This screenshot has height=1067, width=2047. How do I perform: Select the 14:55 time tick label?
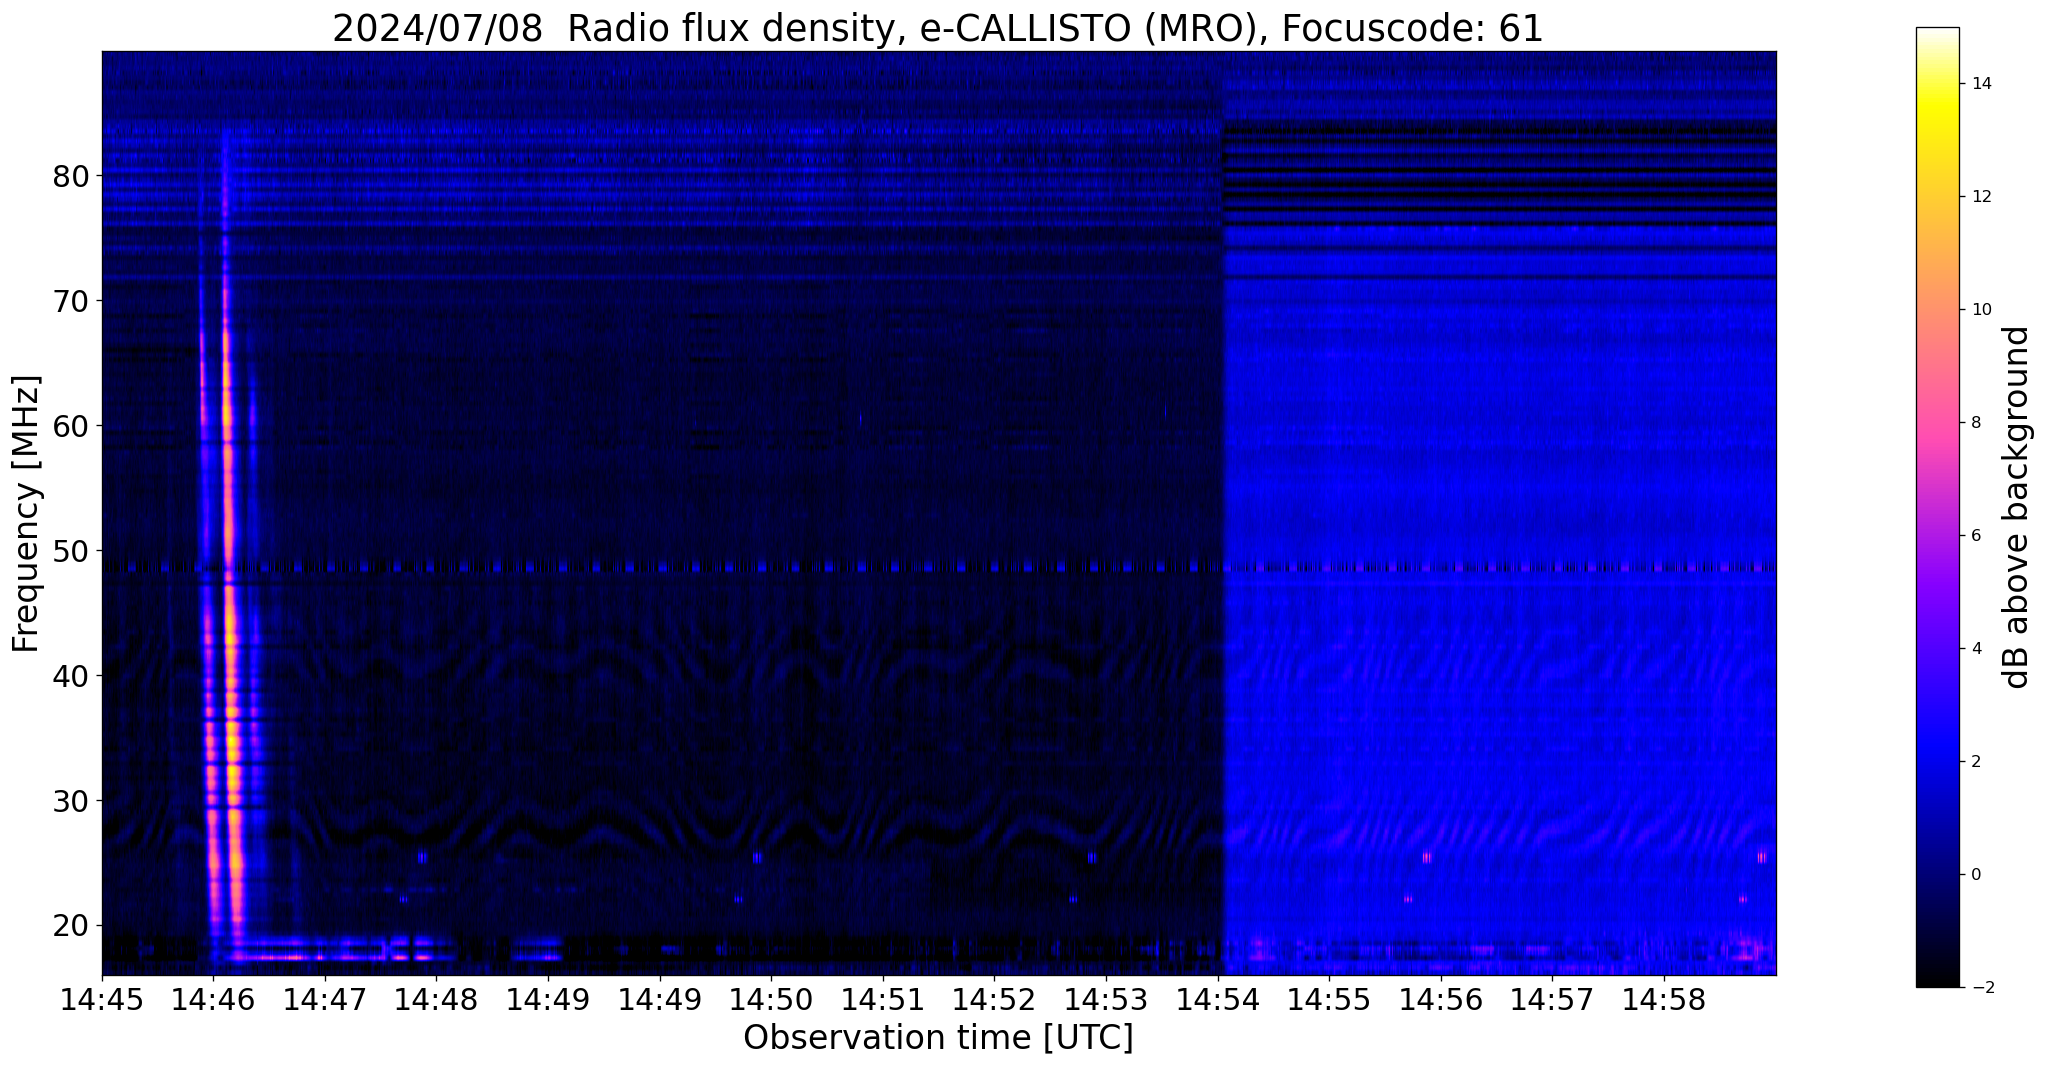[1329, 999]
